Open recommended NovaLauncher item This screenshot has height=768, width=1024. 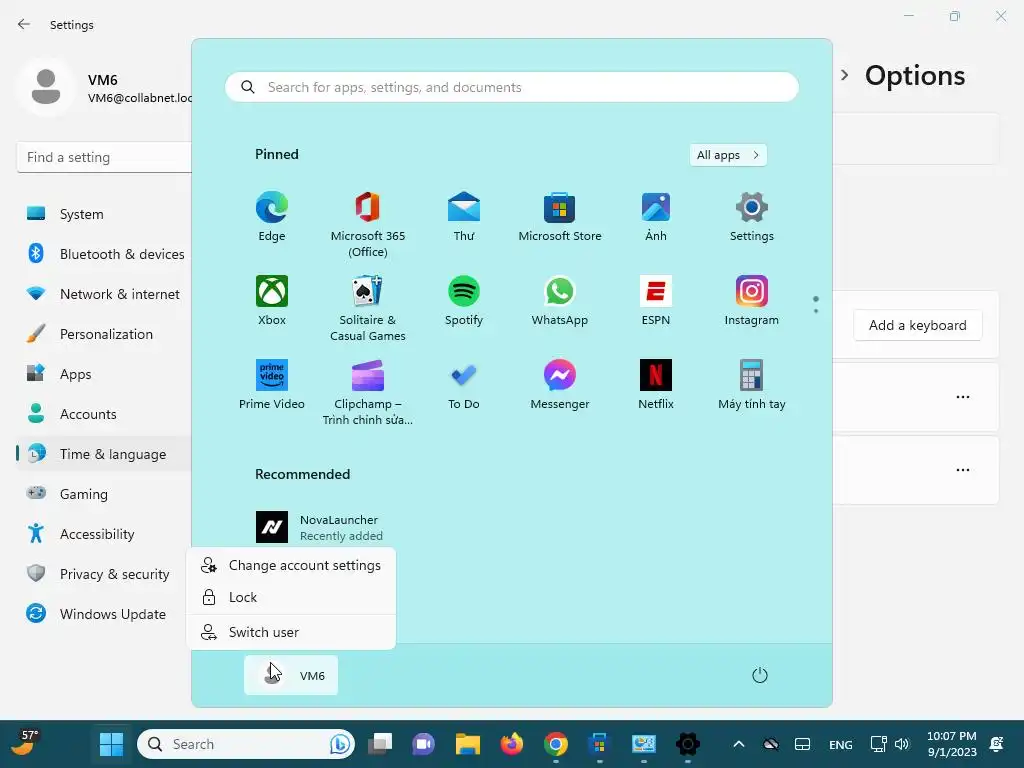click(320, 527)
